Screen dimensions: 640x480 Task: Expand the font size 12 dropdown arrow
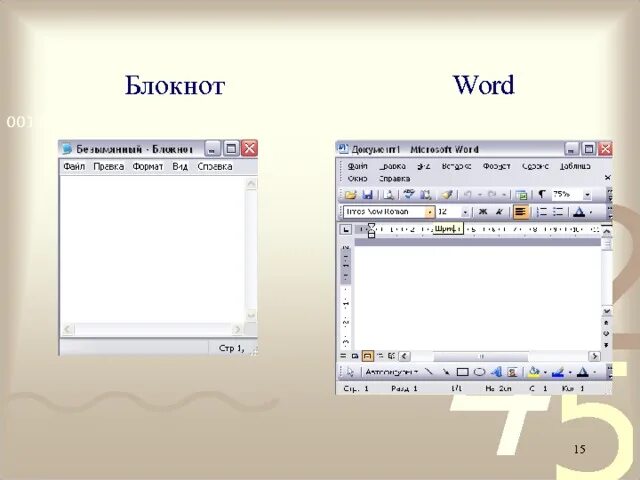pyautogui.click(x=465, y=212)
